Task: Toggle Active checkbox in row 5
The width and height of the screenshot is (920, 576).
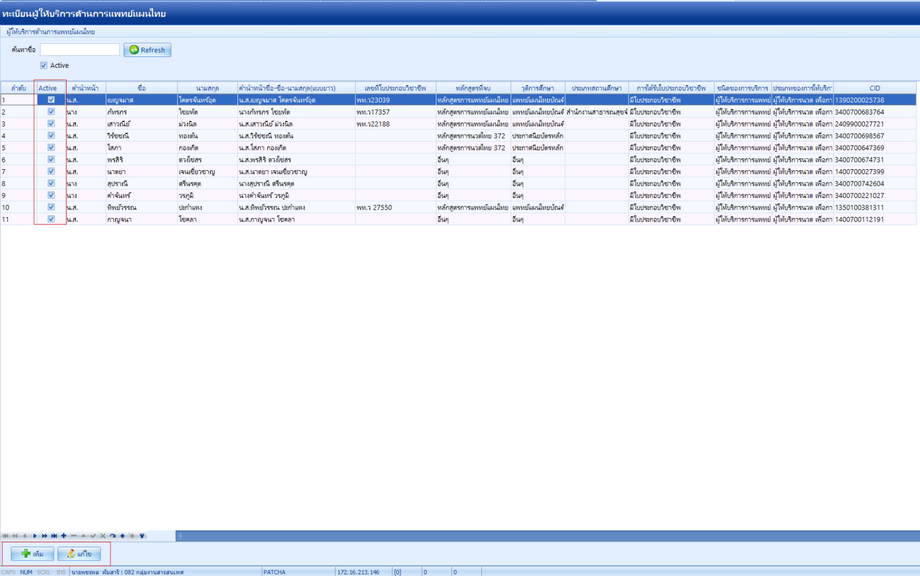Action: click(51, 147)
